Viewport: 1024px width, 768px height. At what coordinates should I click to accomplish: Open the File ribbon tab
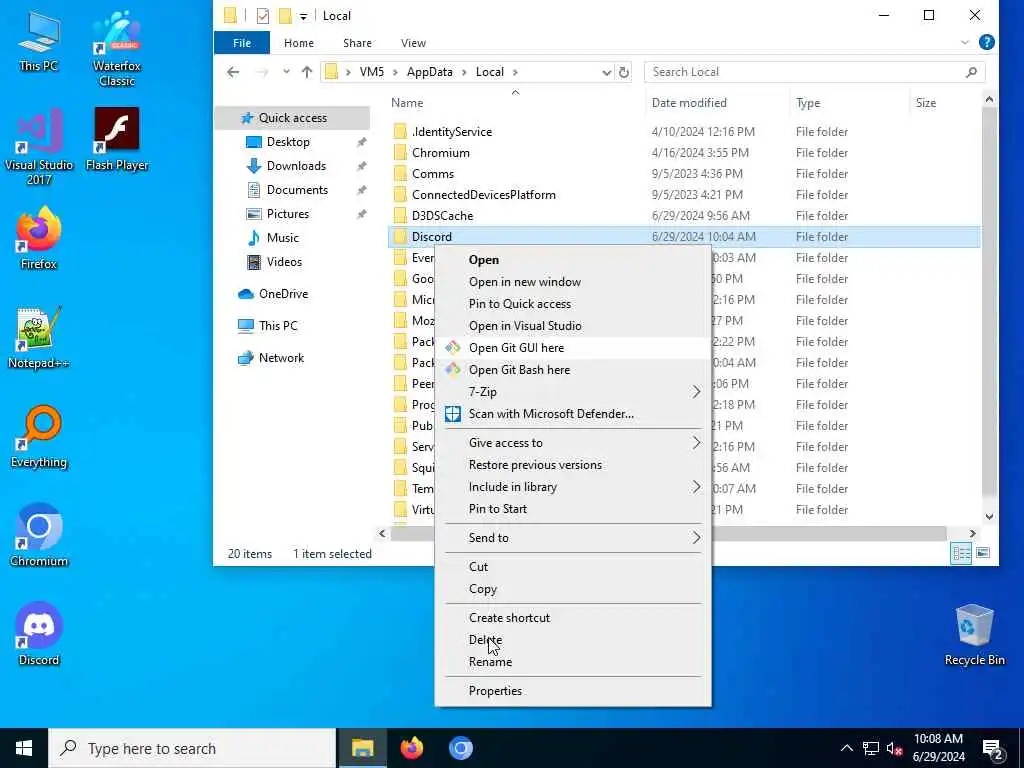pos(242,42)
